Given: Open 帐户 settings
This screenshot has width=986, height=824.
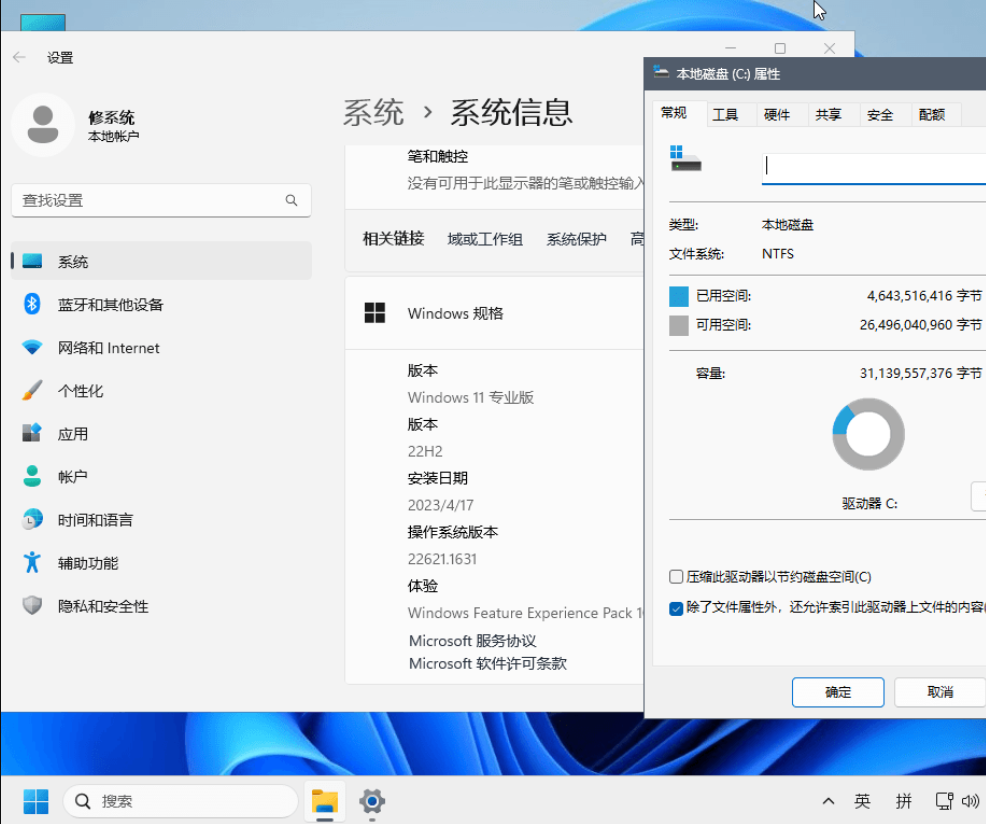Looking at the screenshot, I should tap(162, 477).
